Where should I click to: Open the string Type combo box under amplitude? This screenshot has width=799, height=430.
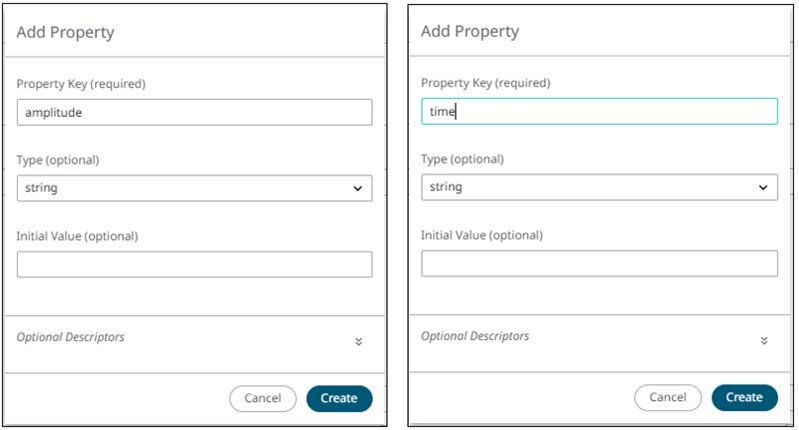[194, 188]
